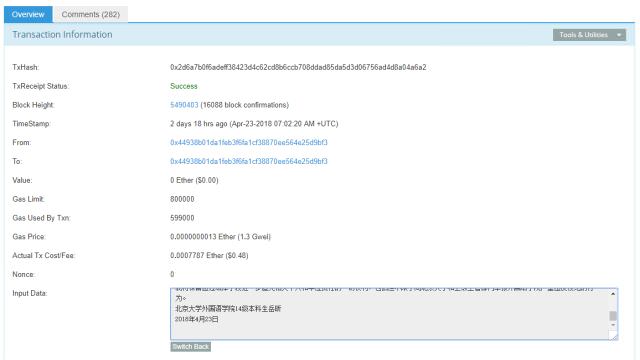Switch to the Overview tab
Image resolution: width=640 pixels, height=360 pixels.
pos(28,14)
